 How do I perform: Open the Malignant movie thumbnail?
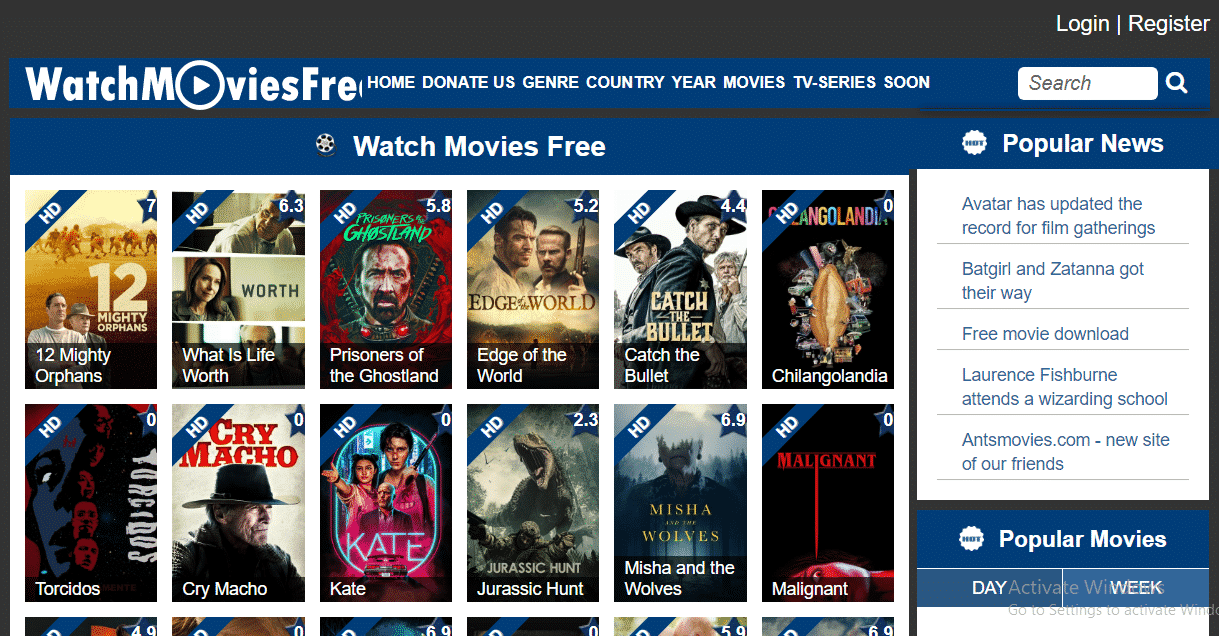point(828,503)
